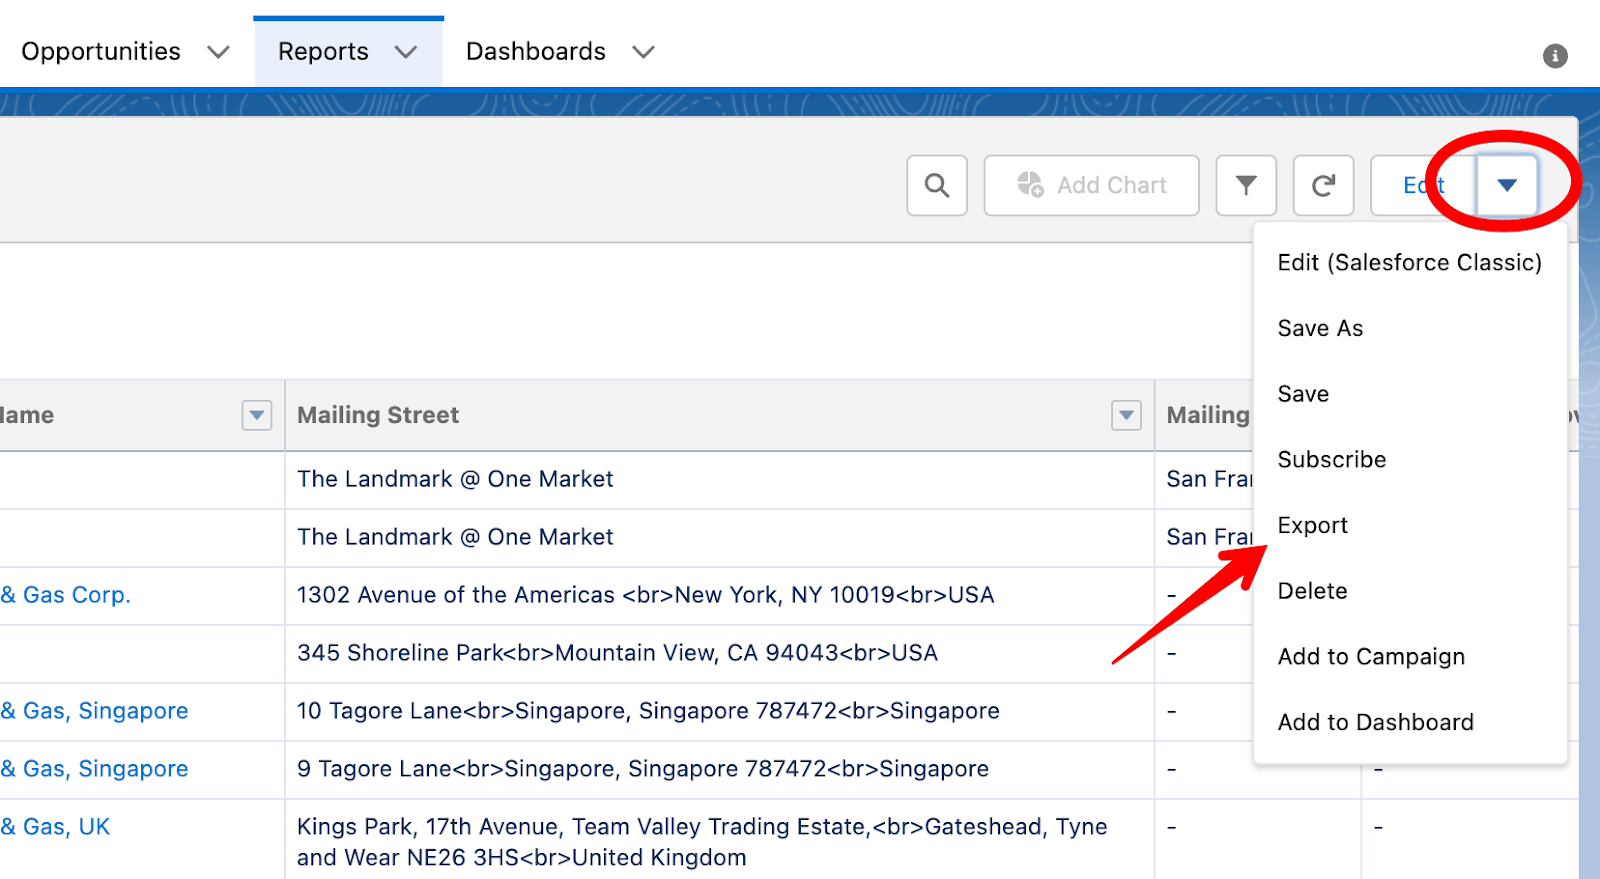Click the 'Kings Park, 17th Avenue' address cell
The height and width of the screenshot is (879, 1600).
tap(720, 841)
